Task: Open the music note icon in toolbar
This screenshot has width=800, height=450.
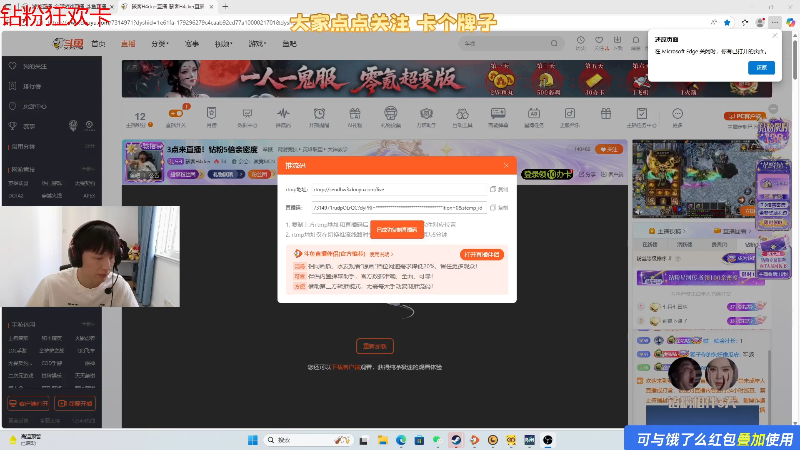Action: click(569, 113)
